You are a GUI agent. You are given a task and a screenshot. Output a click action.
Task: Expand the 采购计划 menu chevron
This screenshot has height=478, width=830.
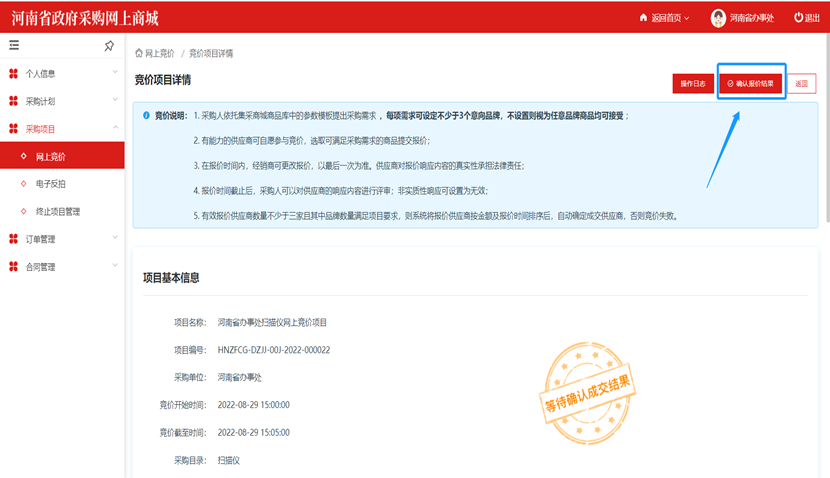pos(115,100)
